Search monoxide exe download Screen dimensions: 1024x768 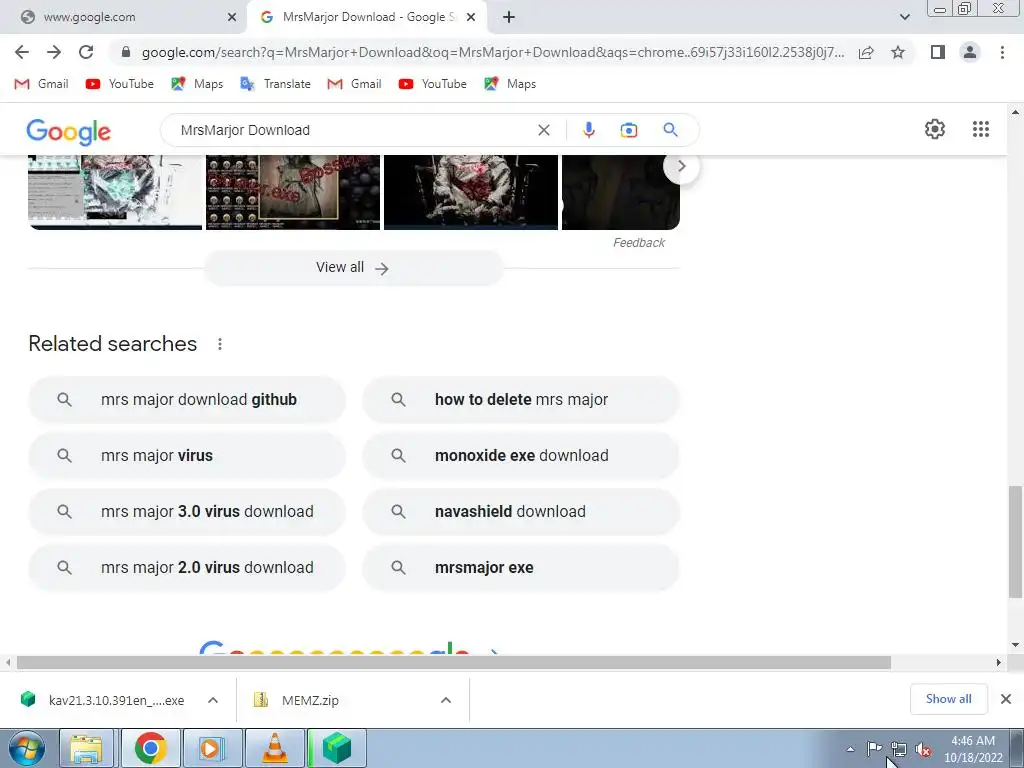[521, 456]
